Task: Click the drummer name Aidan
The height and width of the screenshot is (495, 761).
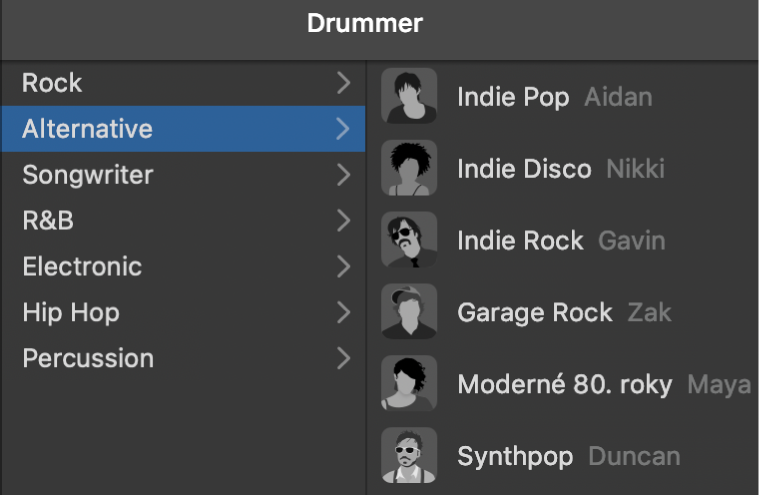Action: pos(618,97)
